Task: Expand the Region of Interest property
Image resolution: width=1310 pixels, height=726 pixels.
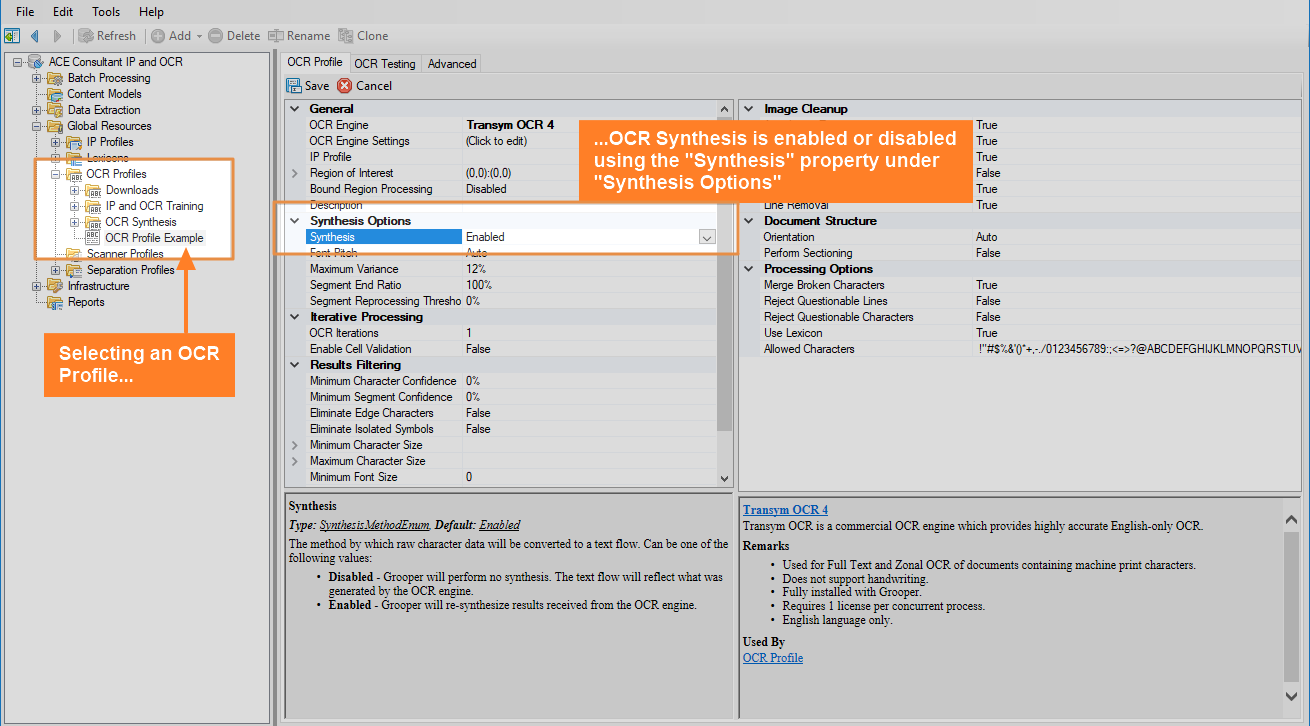Action: [x=294, y=173]
